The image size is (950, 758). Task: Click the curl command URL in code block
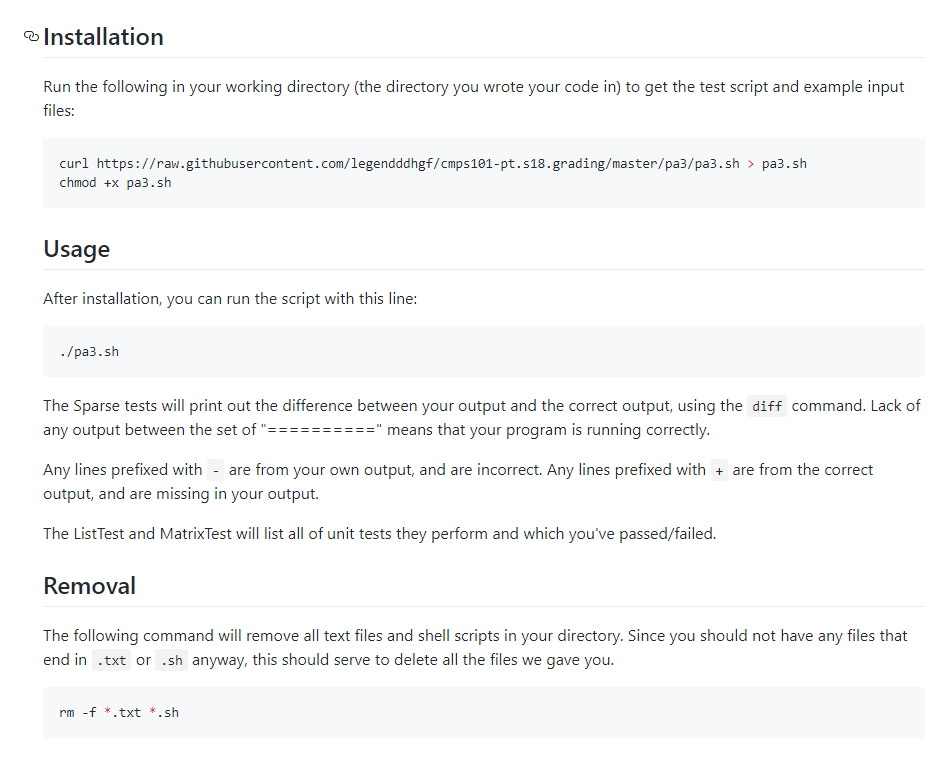418,164
